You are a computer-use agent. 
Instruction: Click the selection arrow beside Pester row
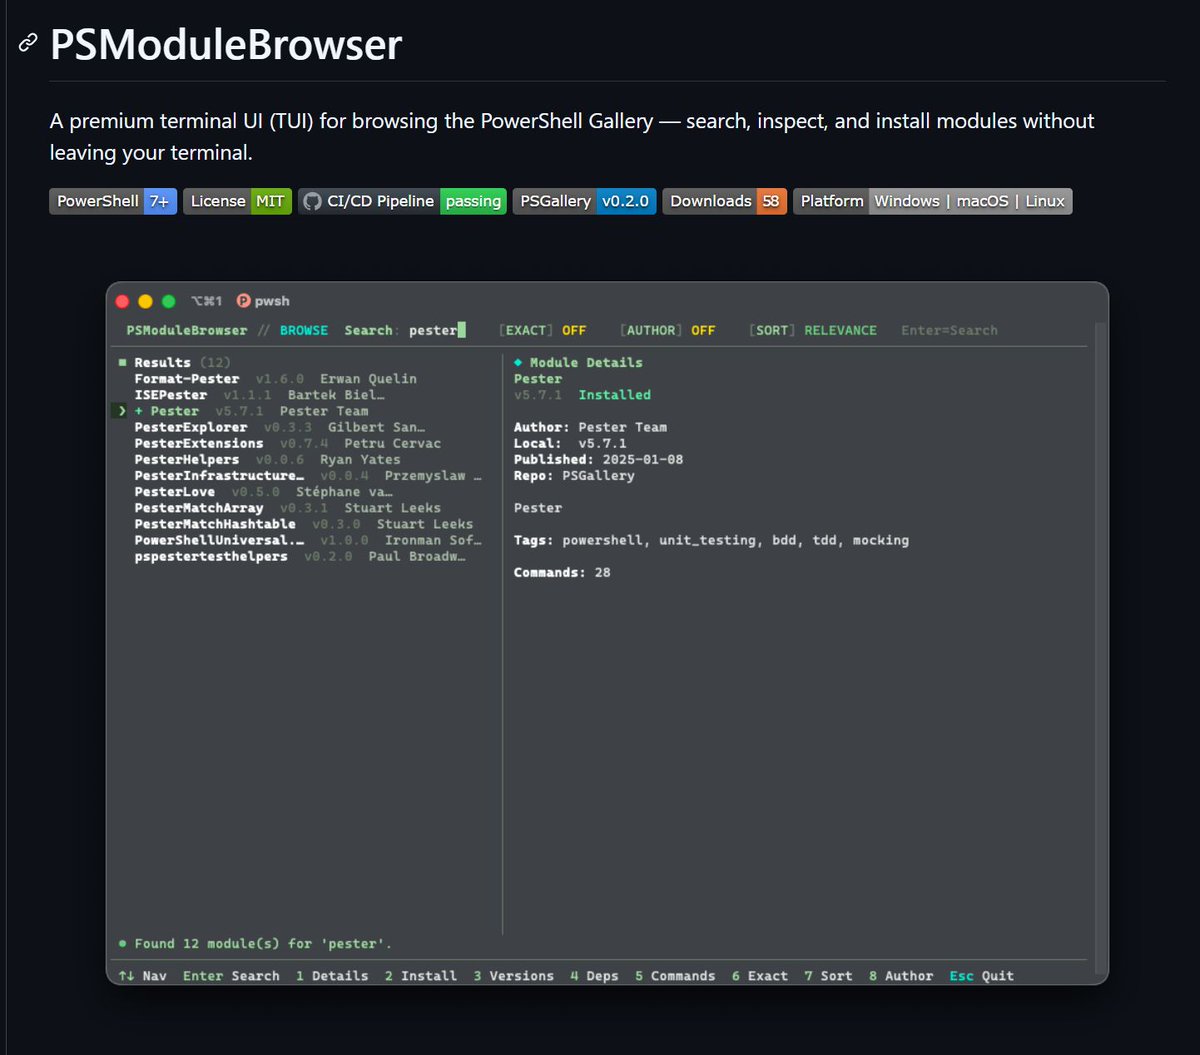(123, 411)
